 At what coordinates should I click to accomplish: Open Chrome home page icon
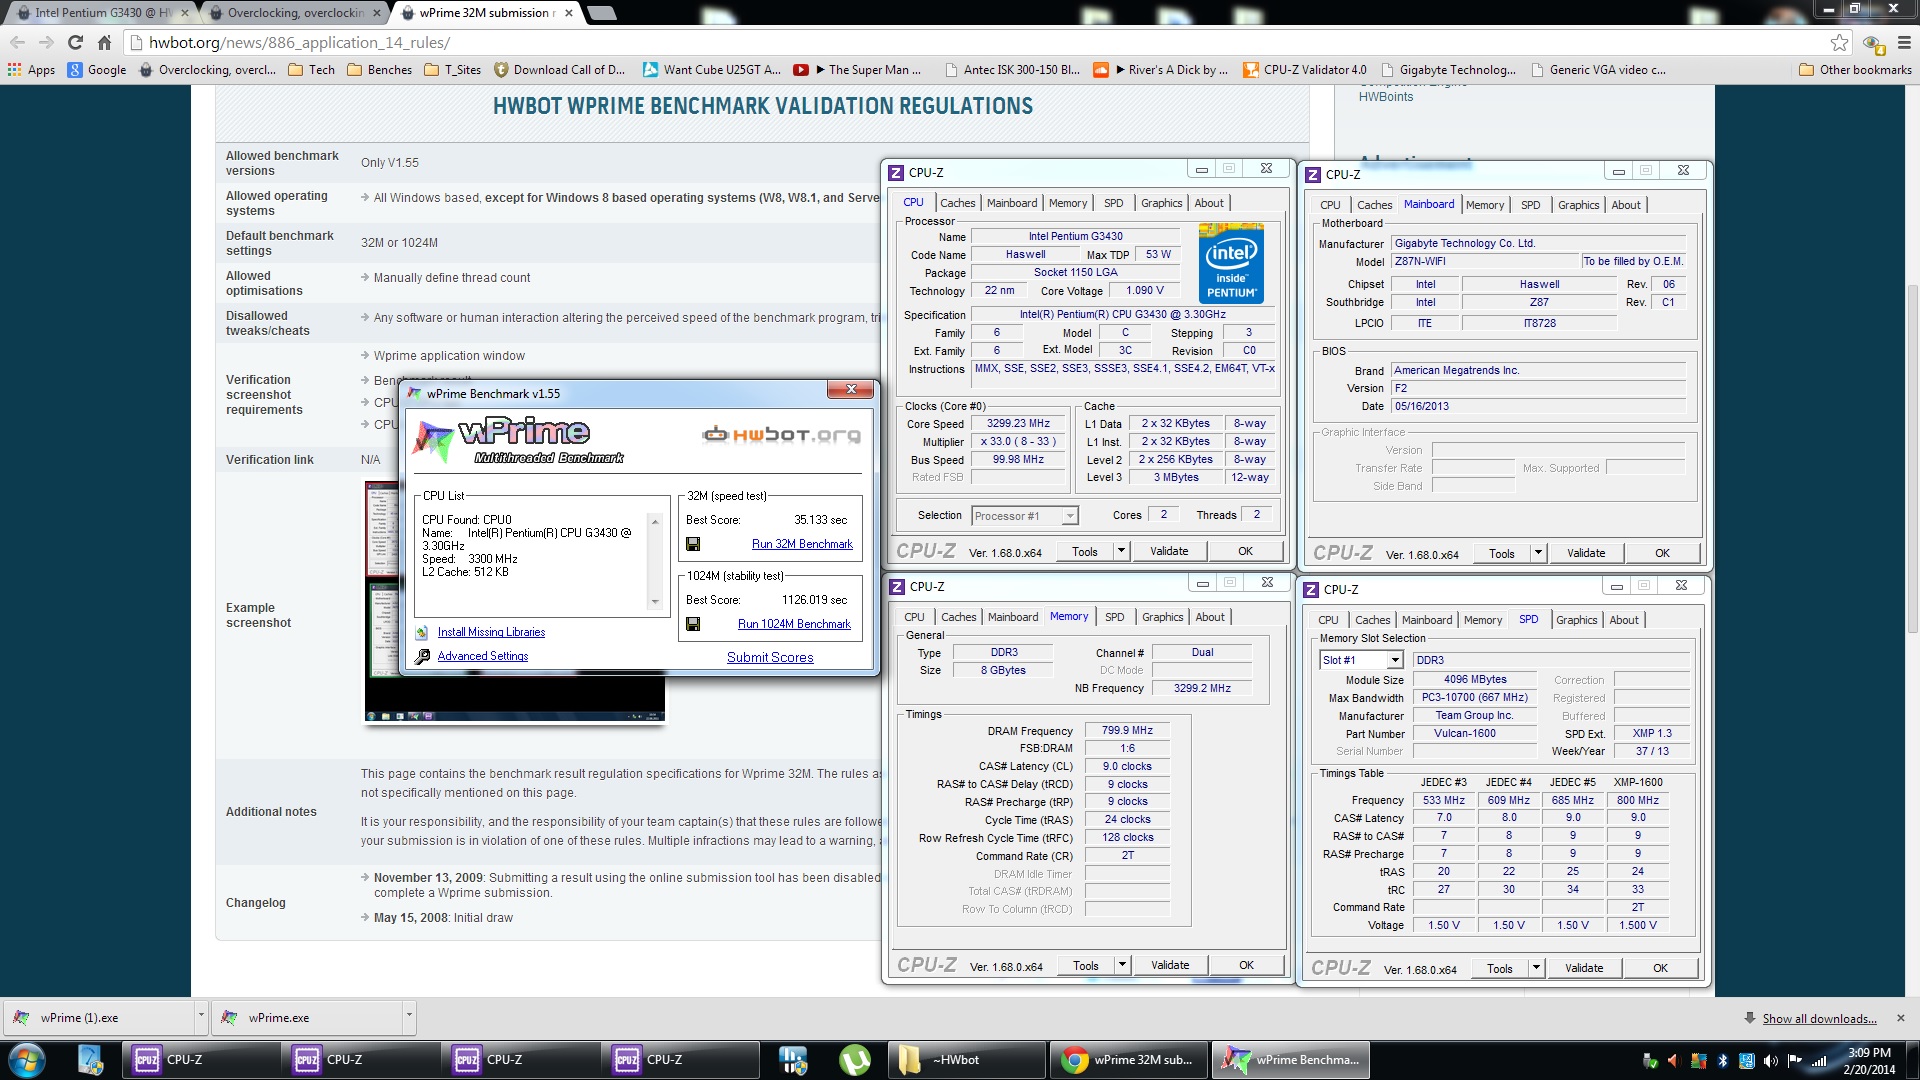point(104,42)
